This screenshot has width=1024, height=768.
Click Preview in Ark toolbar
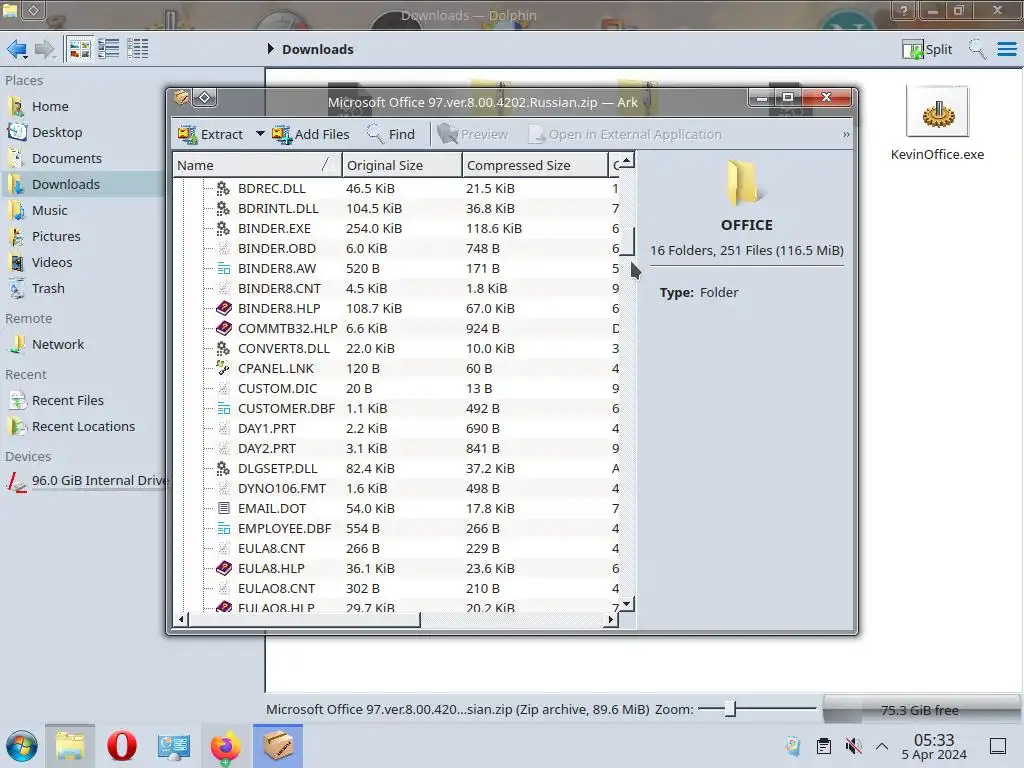click(473, 134)
